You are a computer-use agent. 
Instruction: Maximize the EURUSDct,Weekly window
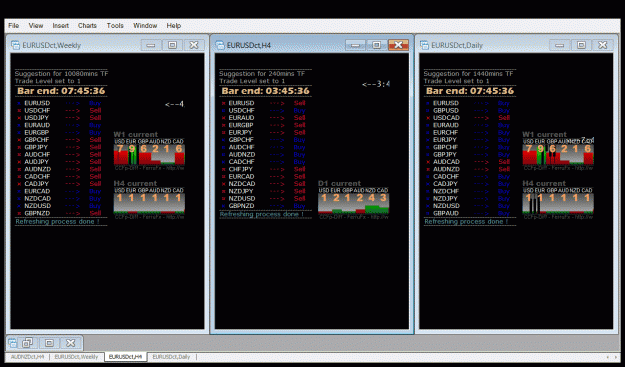pyautogui.click(x=172, y=45)
